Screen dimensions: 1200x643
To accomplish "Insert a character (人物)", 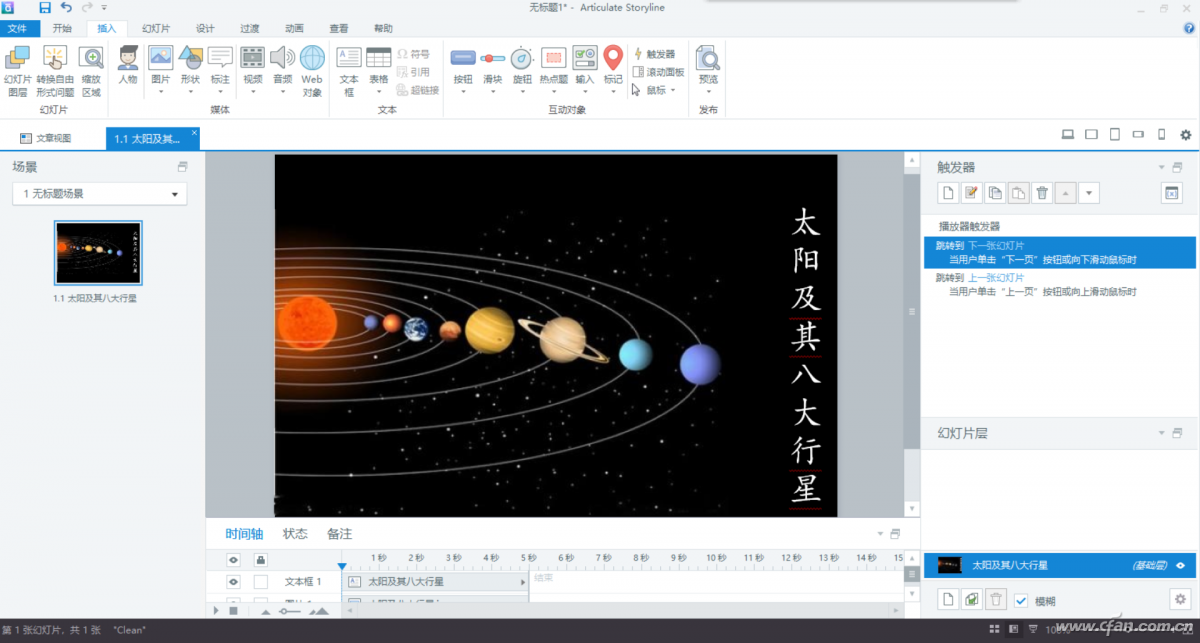I will coord(128,65).
